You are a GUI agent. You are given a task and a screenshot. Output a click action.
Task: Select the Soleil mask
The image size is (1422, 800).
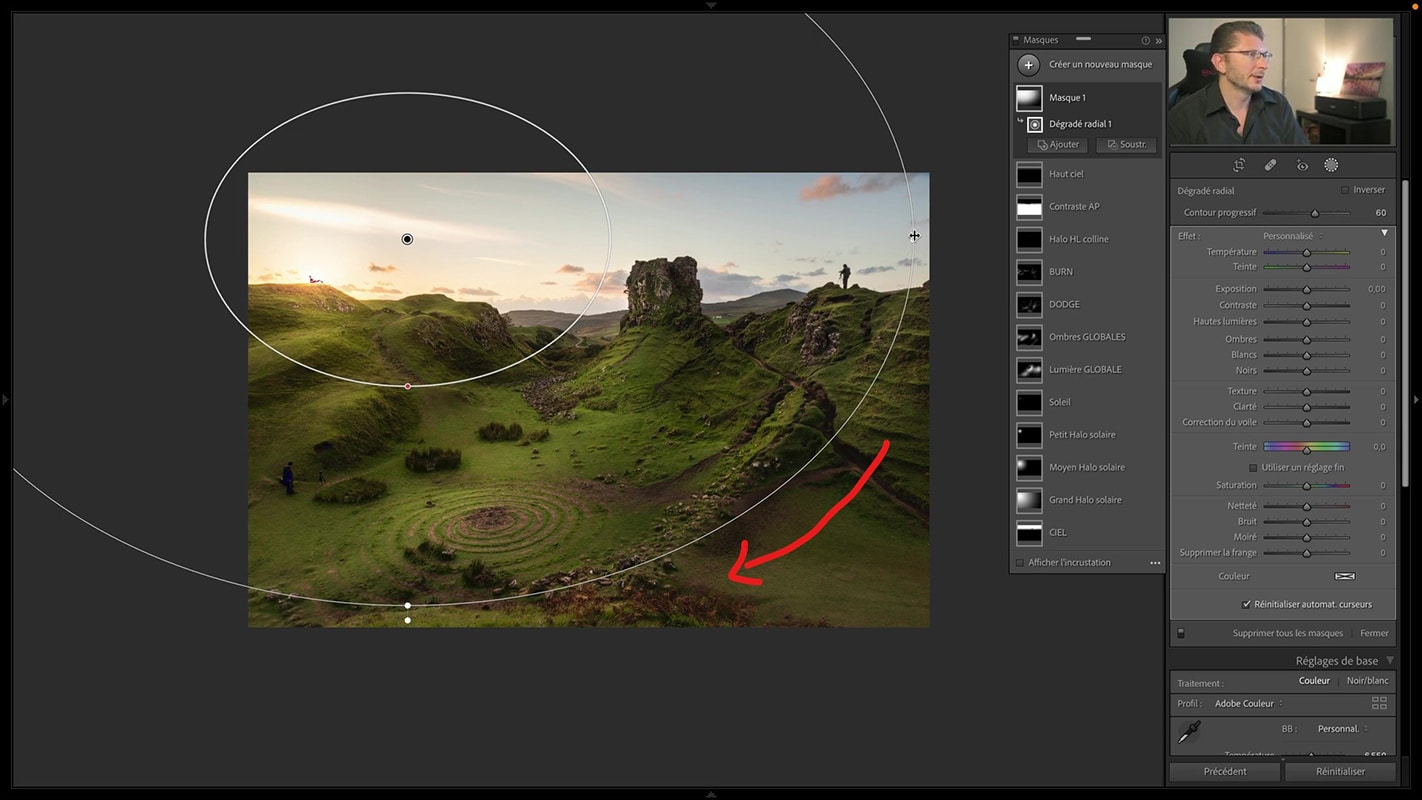pos(1088,402)
